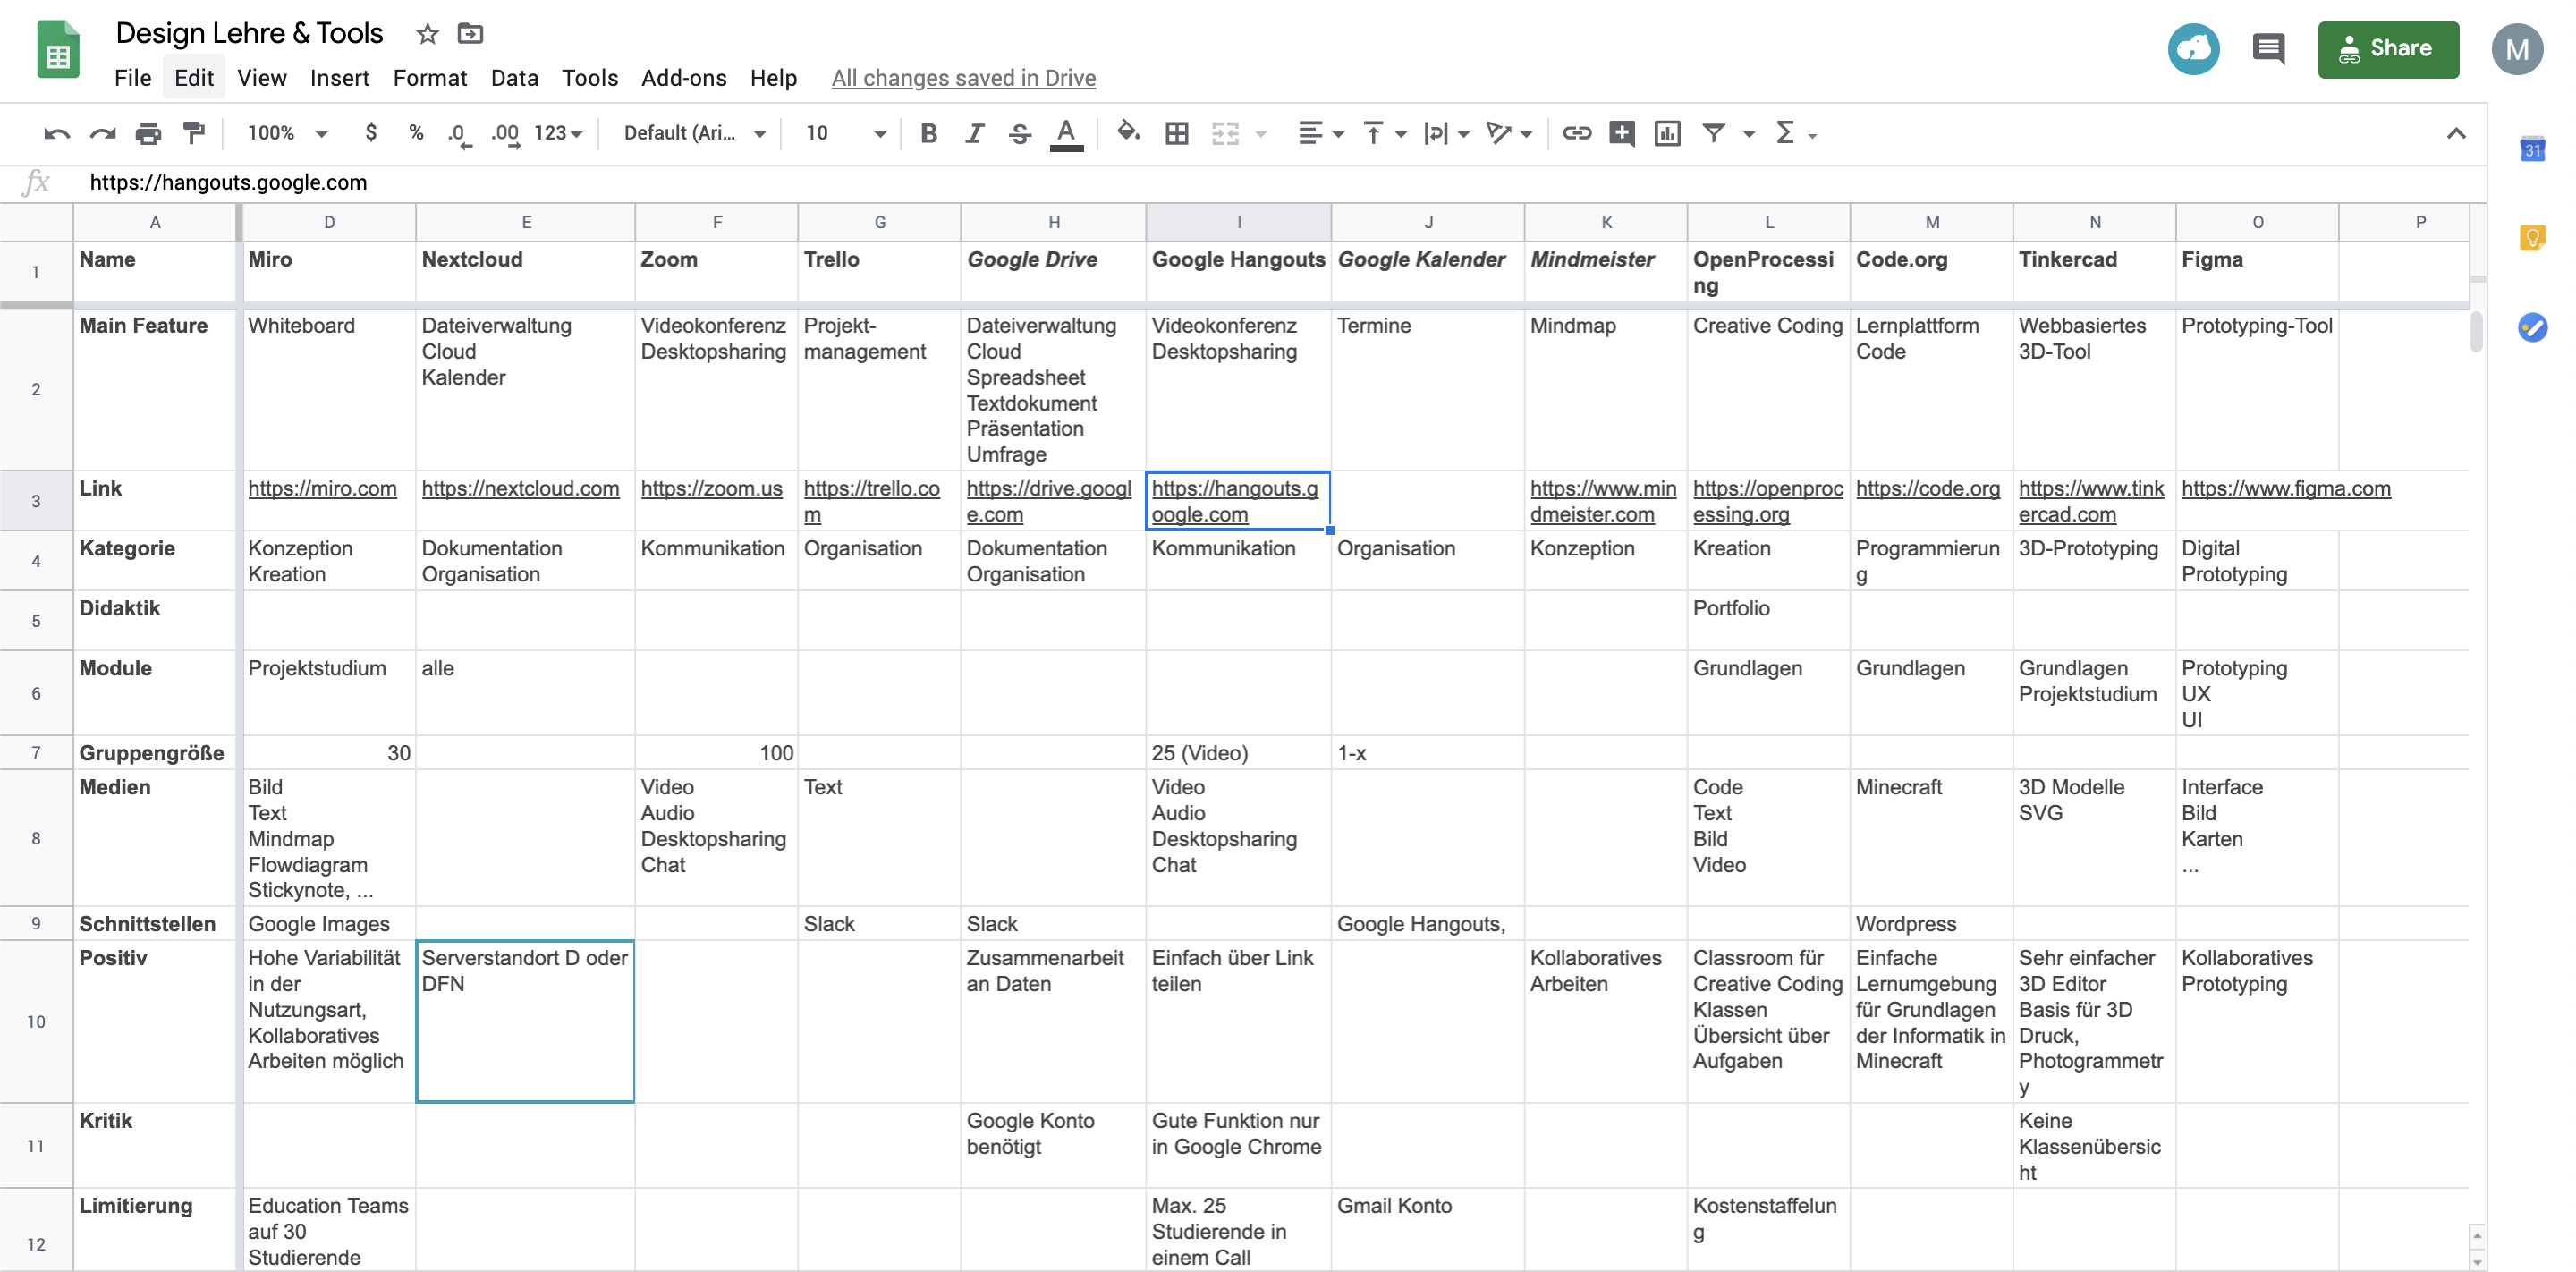
Task: Click the print icon in toolbar
Action: 148,133
